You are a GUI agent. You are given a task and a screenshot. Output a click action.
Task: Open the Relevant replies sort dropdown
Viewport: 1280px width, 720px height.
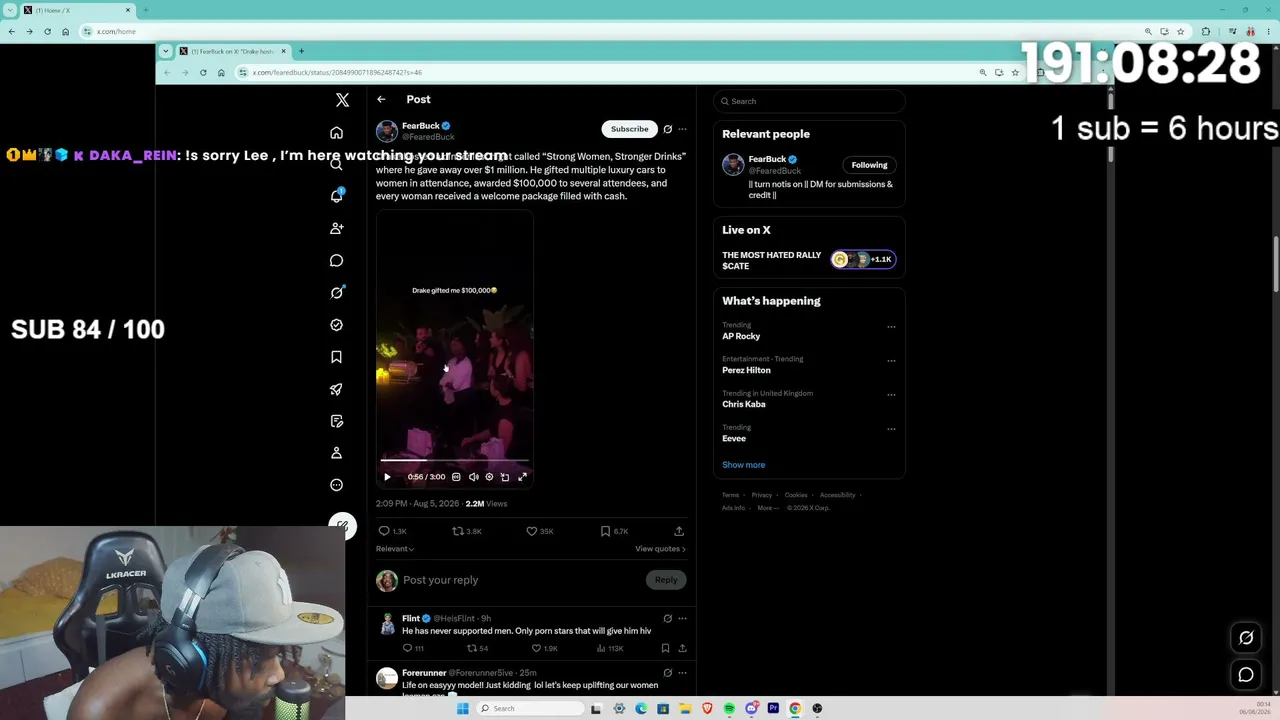point(395,549)
